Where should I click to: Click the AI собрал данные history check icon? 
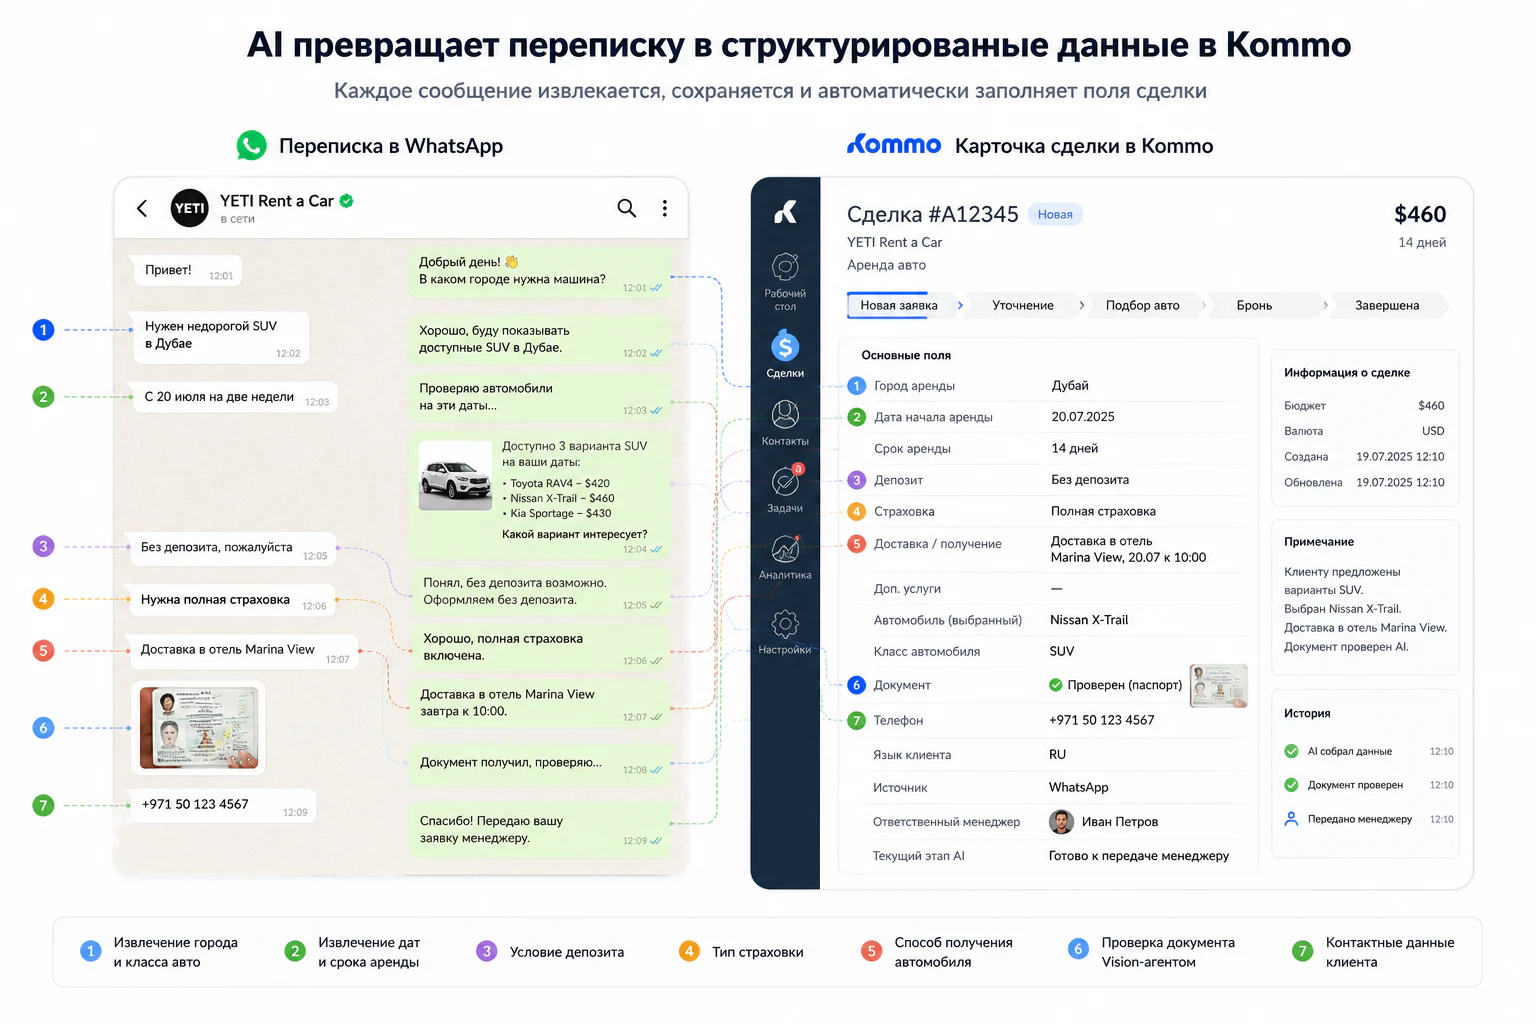click(x=1291, y=751)
